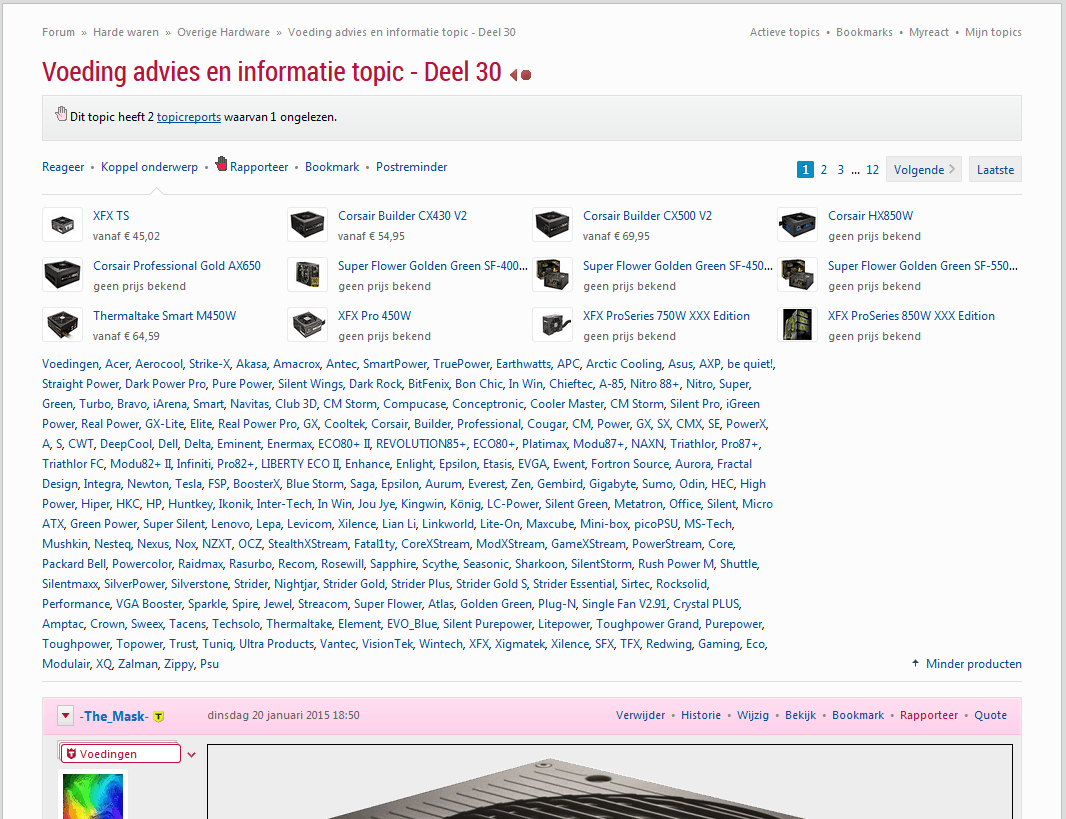1066x819 pixels.
Task: Click the shield icon in Voedingen tag
Action: (71, 754)
